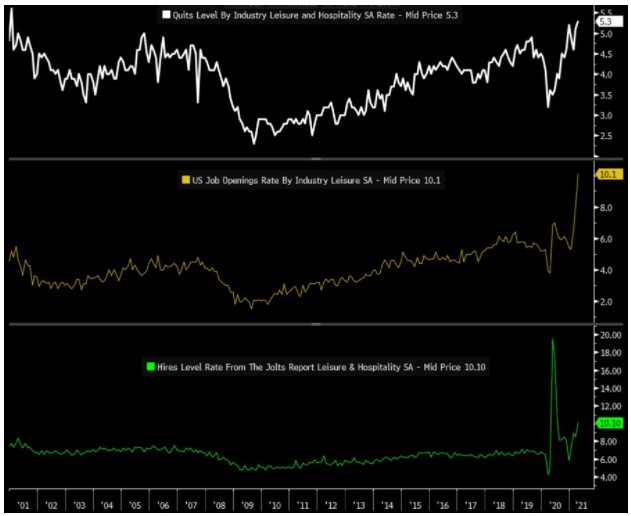Click the green Hires Level legend swatch
The height and width of the screenshot is (516, 631).
click(151, 367)
